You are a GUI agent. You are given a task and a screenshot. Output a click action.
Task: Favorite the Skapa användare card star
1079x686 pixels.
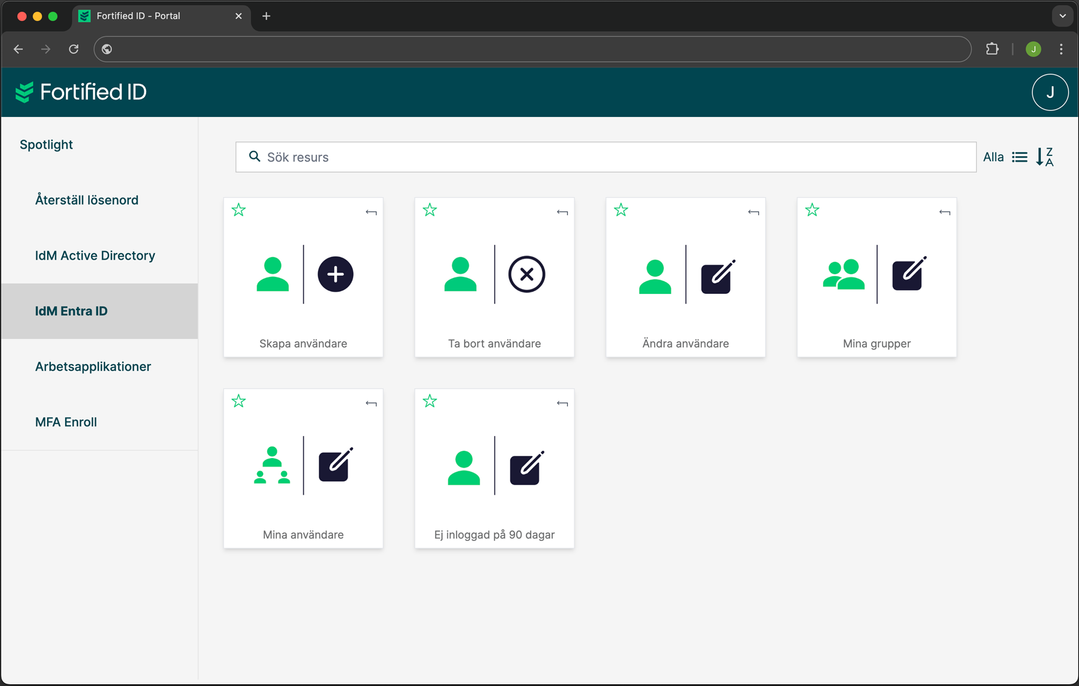(x=239, y=210)
